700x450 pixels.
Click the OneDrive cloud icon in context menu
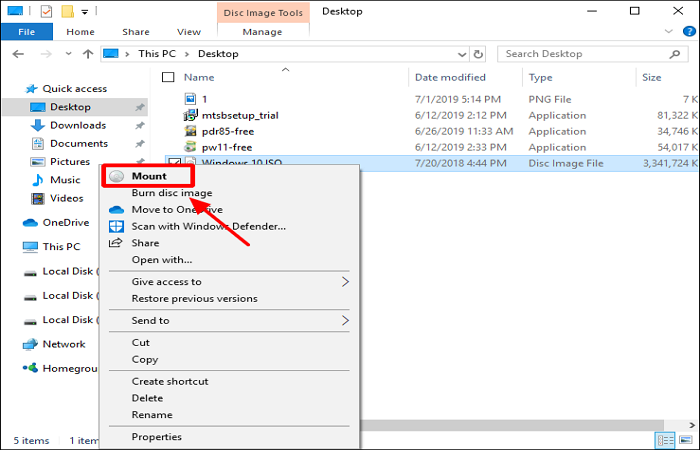pyautogui.click(x=117, y=209)
